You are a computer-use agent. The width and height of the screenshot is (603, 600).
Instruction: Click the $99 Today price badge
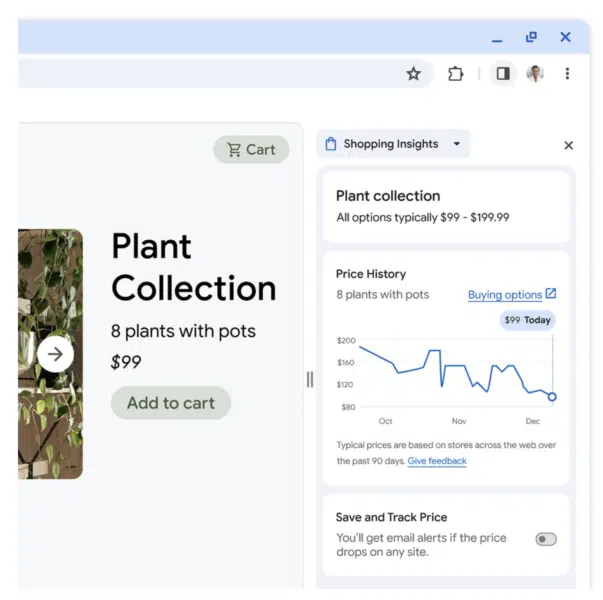[x=527, y=320]
